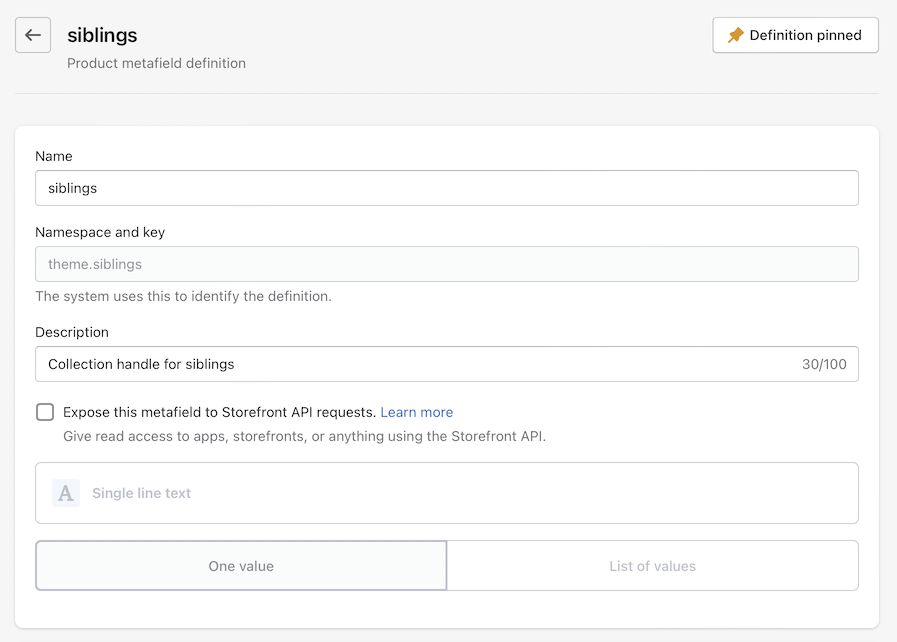This screenshot has width=897, height=642.
Task: Click the 30/100 character counter
Action: pyautogui.click(x=824, y=364)
